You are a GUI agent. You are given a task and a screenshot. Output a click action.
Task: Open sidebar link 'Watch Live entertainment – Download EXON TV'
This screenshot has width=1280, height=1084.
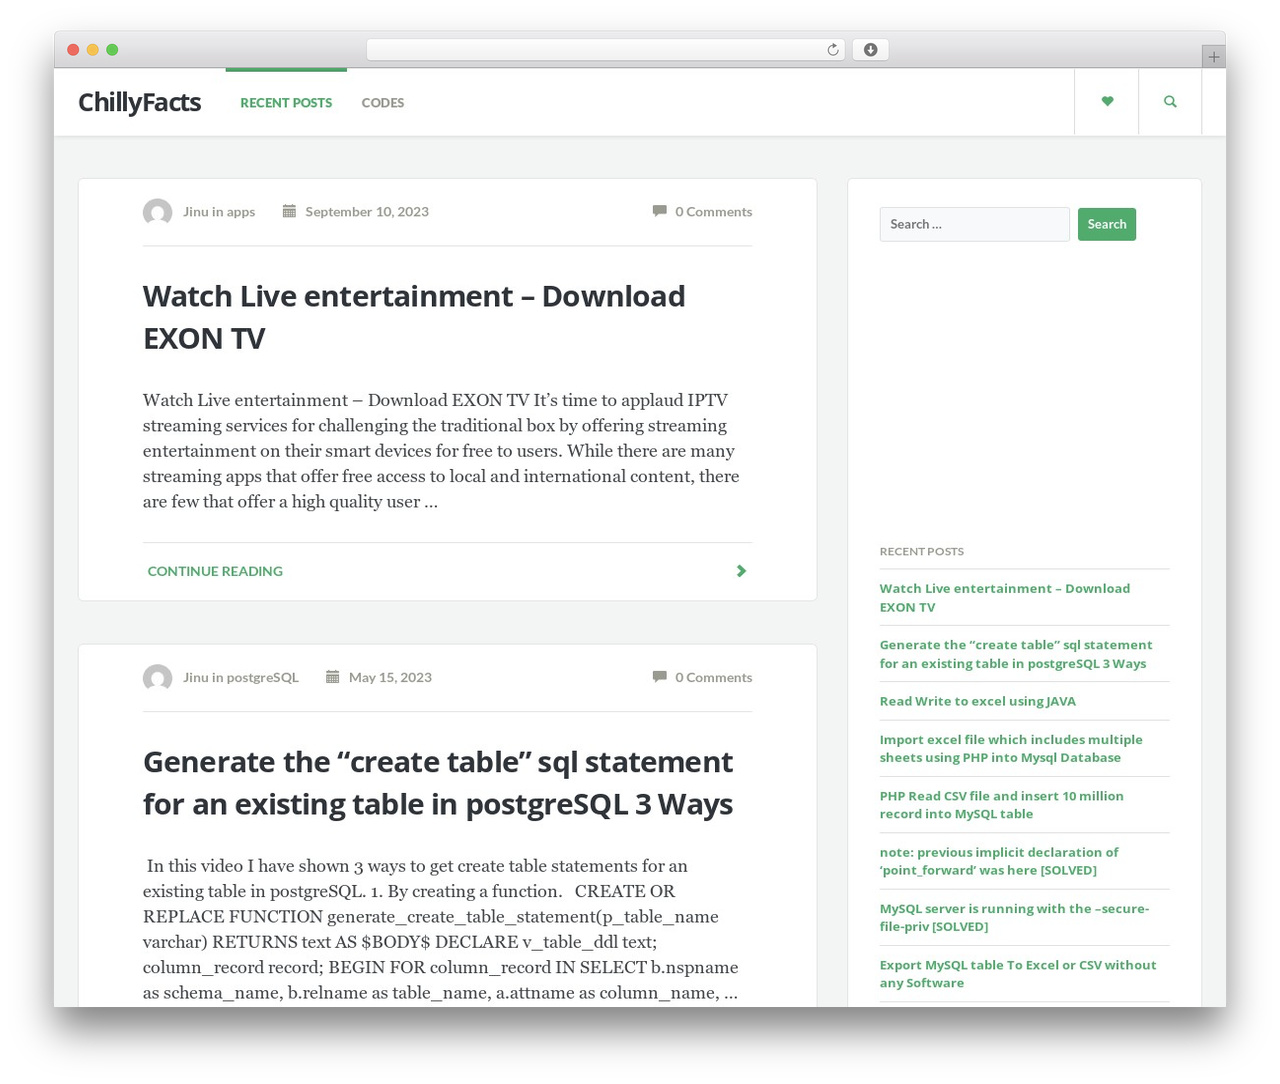tap(1005, 598)
